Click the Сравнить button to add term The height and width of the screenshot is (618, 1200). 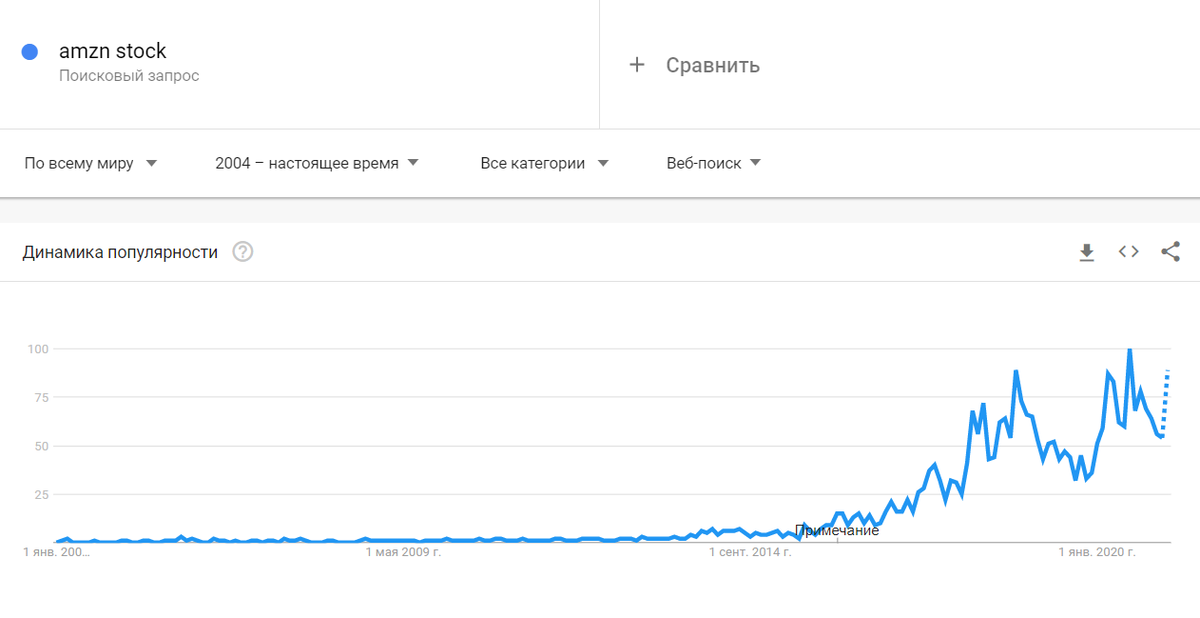point(694,65)
